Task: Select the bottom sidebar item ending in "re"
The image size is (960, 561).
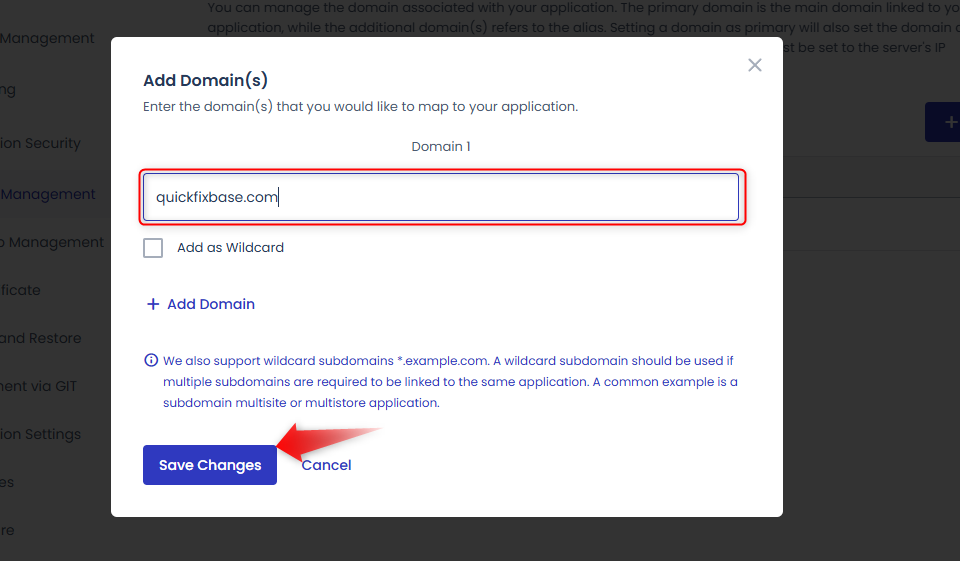Action: [7, 530]
